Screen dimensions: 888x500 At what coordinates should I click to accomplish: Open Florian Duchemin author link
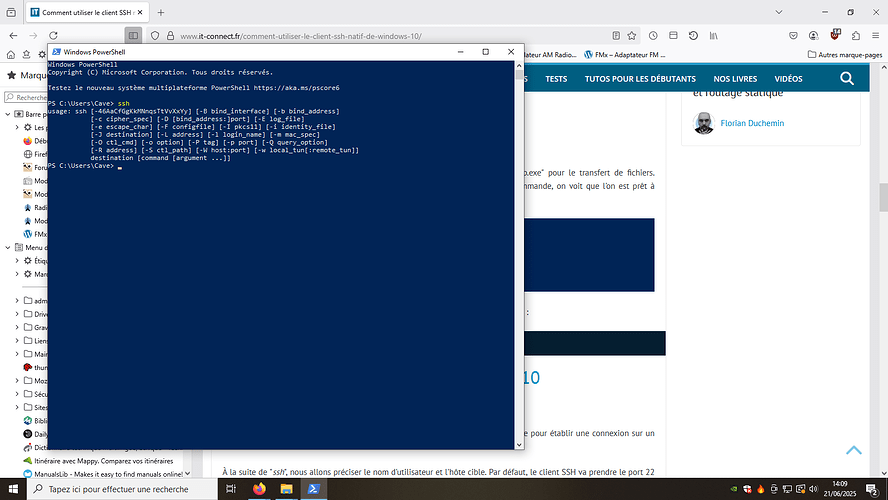[x=752, y=123]
